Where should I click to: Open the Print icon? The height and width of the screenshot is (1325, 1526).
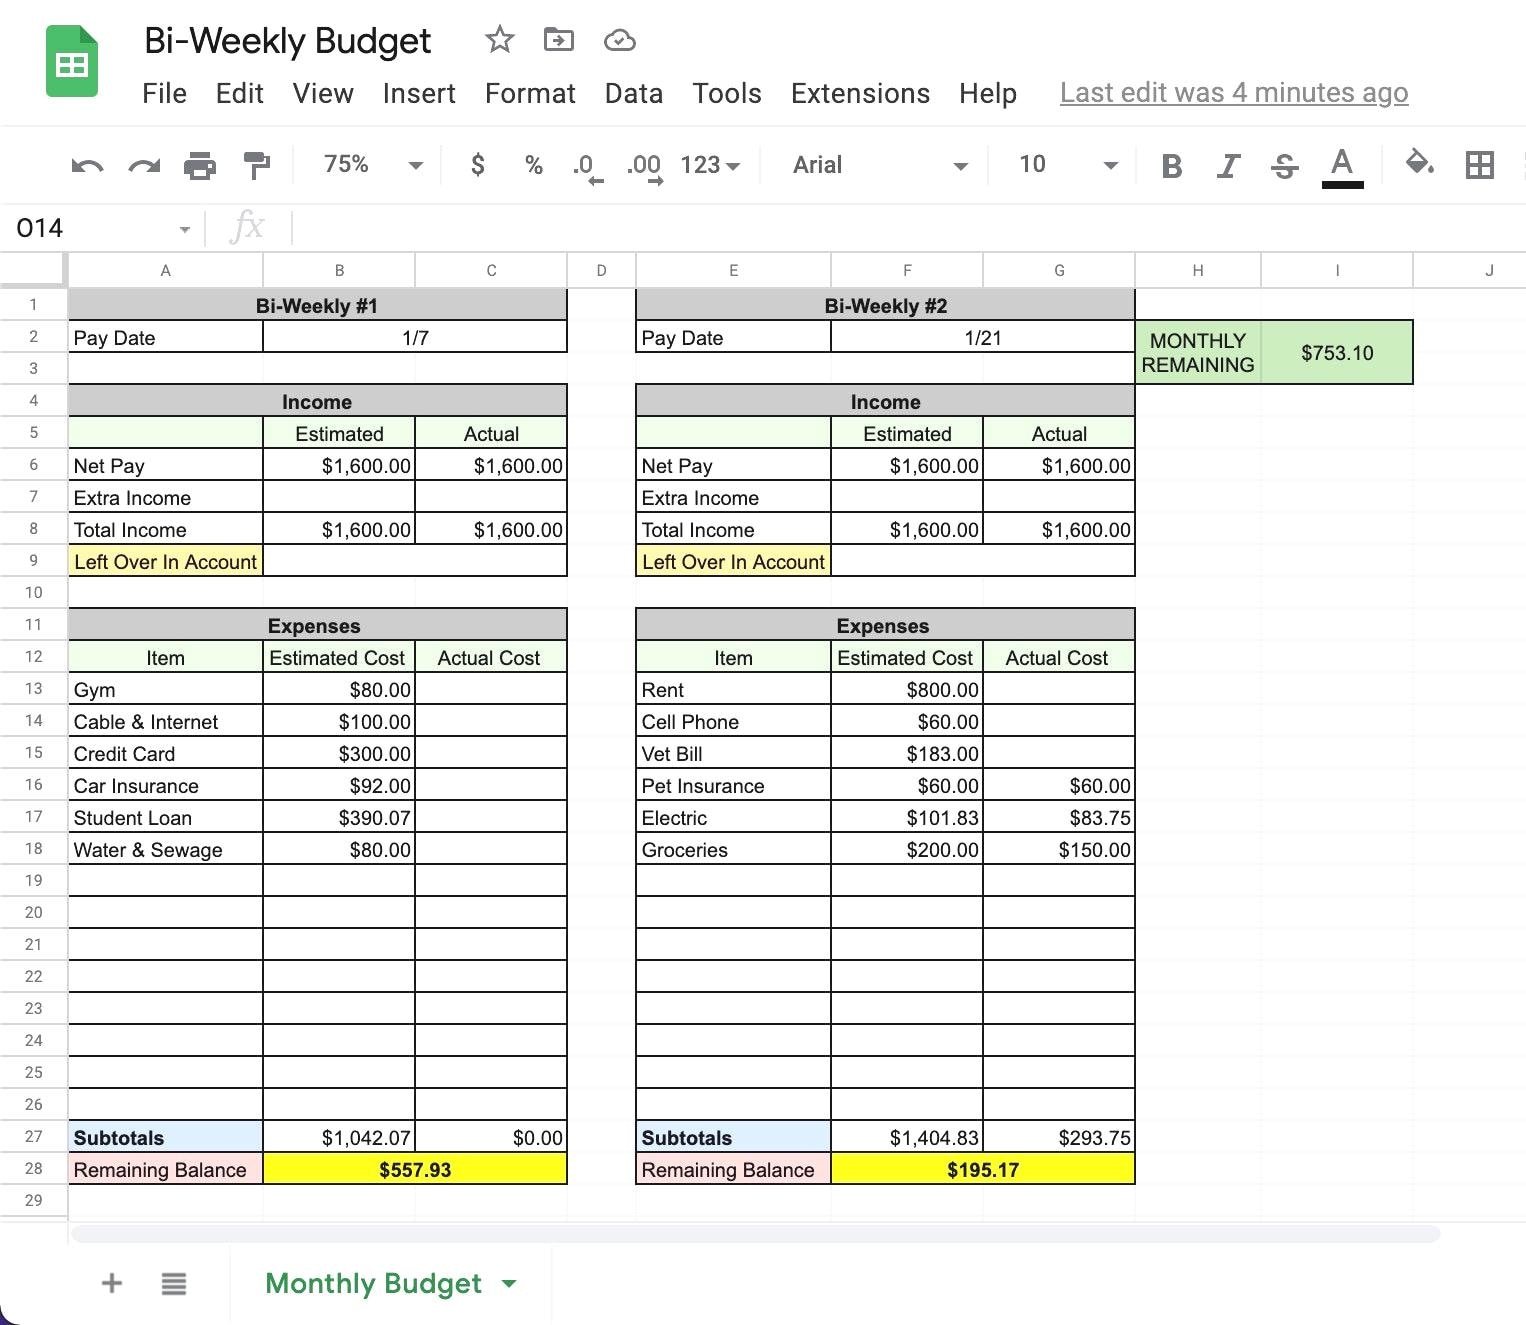tap(200, 165)
